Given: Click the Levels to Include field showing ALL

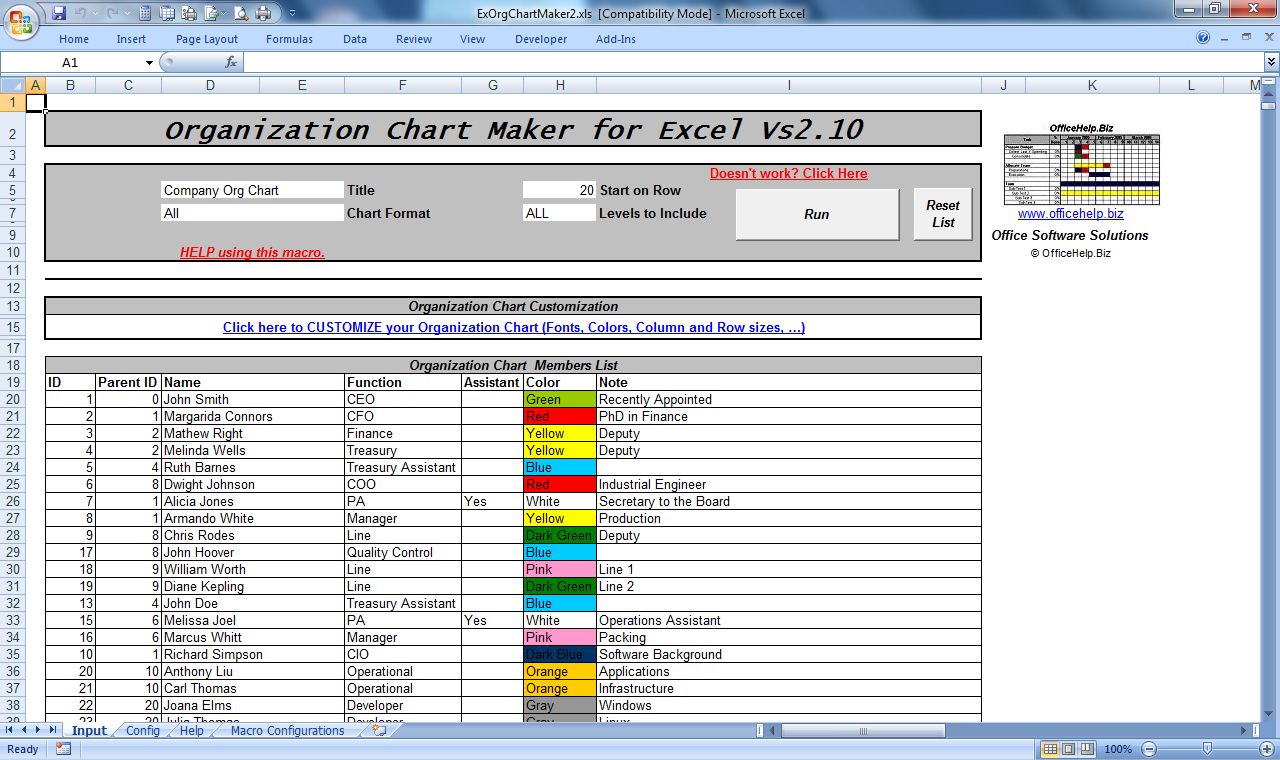Looking at the screenshot, I should point(558,212).
